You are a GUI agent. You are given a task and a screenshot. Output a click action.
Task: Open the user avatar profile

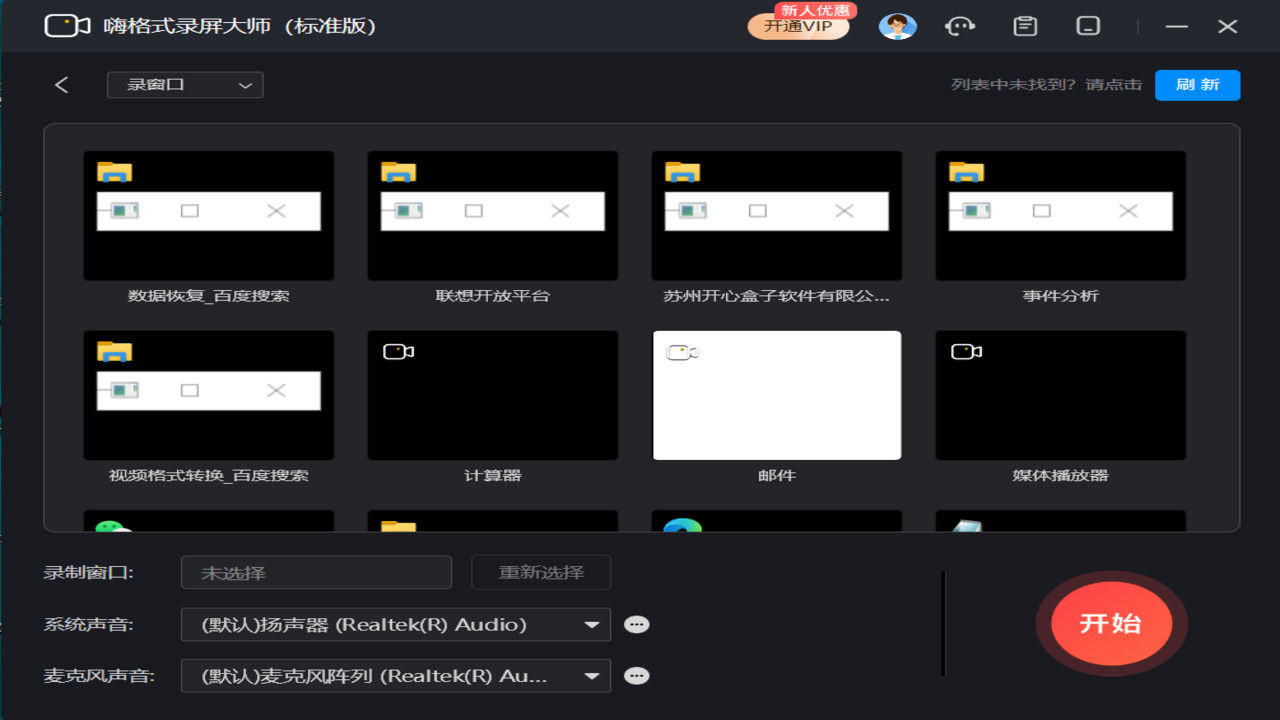(897, 27)
